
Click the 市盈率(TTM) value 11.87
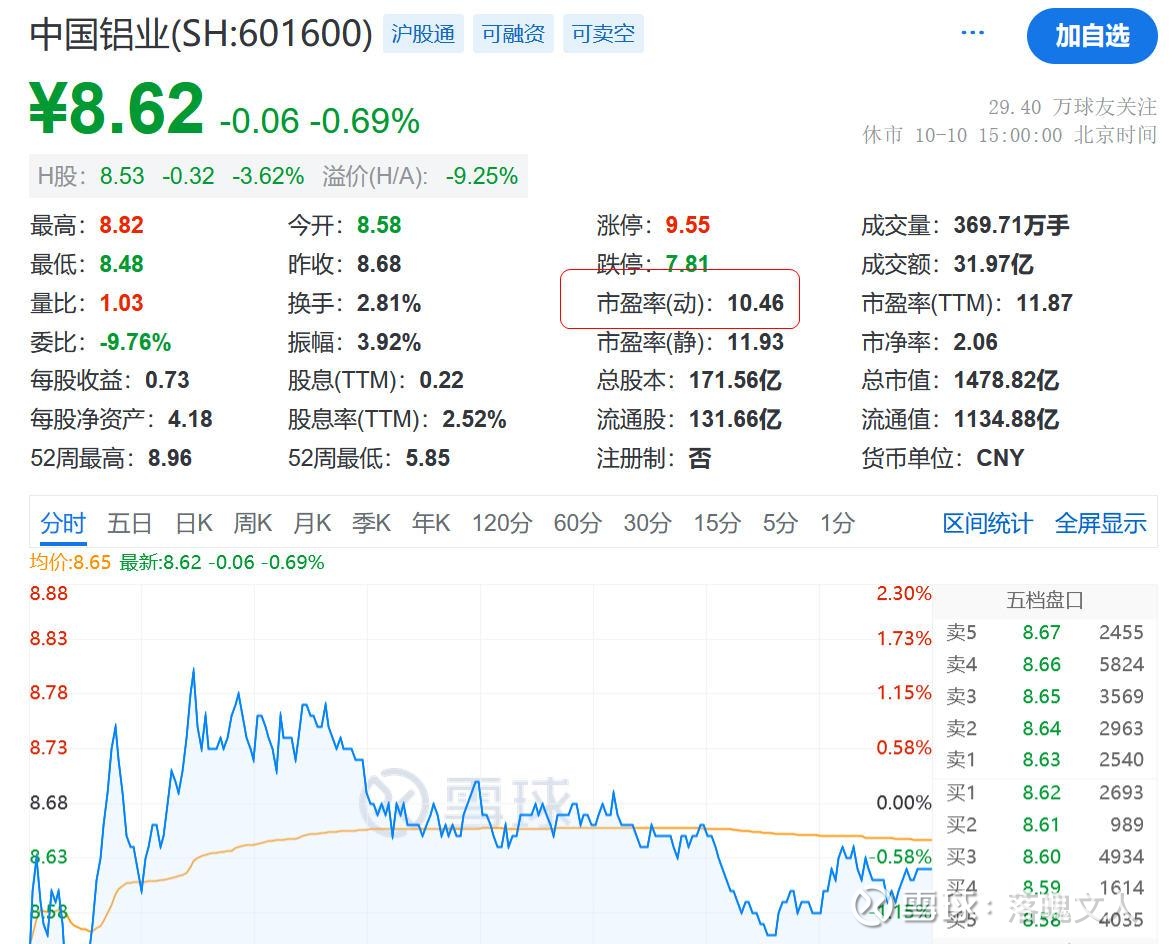(1044, 303)
